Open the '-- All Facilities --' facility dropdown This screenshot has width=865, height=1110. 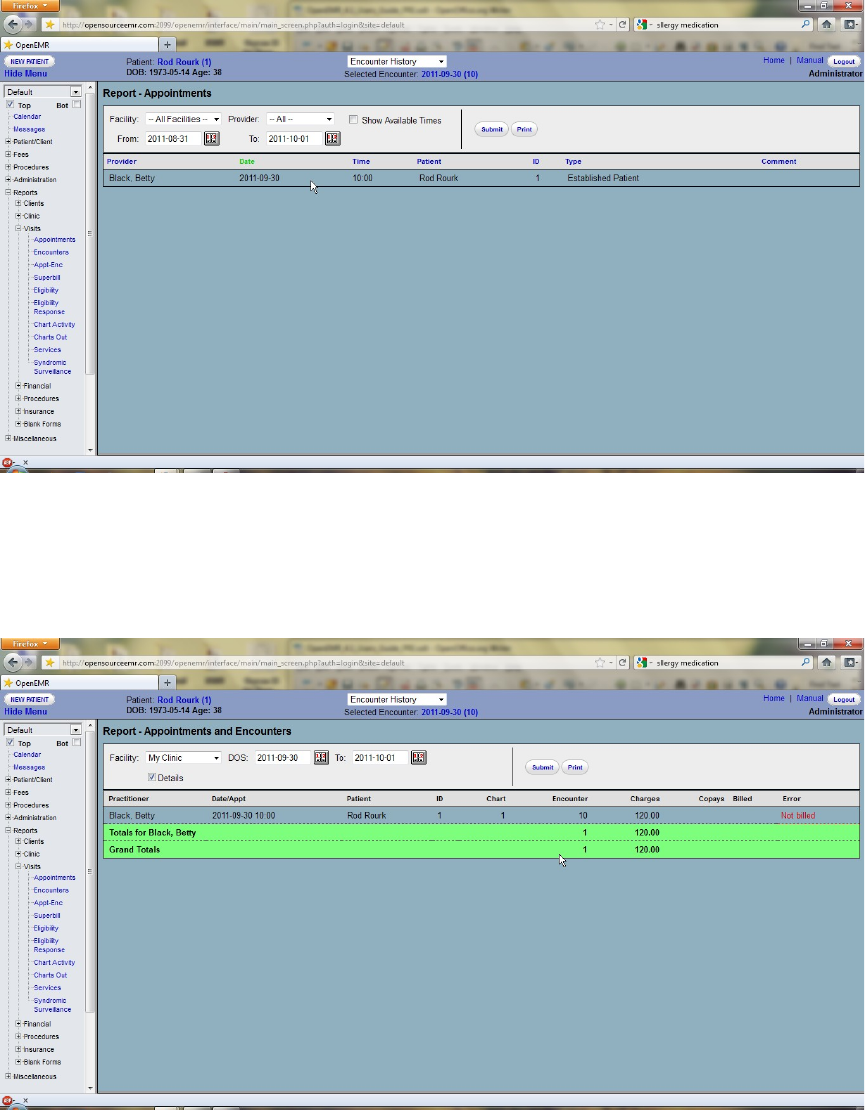coord(183,119)
